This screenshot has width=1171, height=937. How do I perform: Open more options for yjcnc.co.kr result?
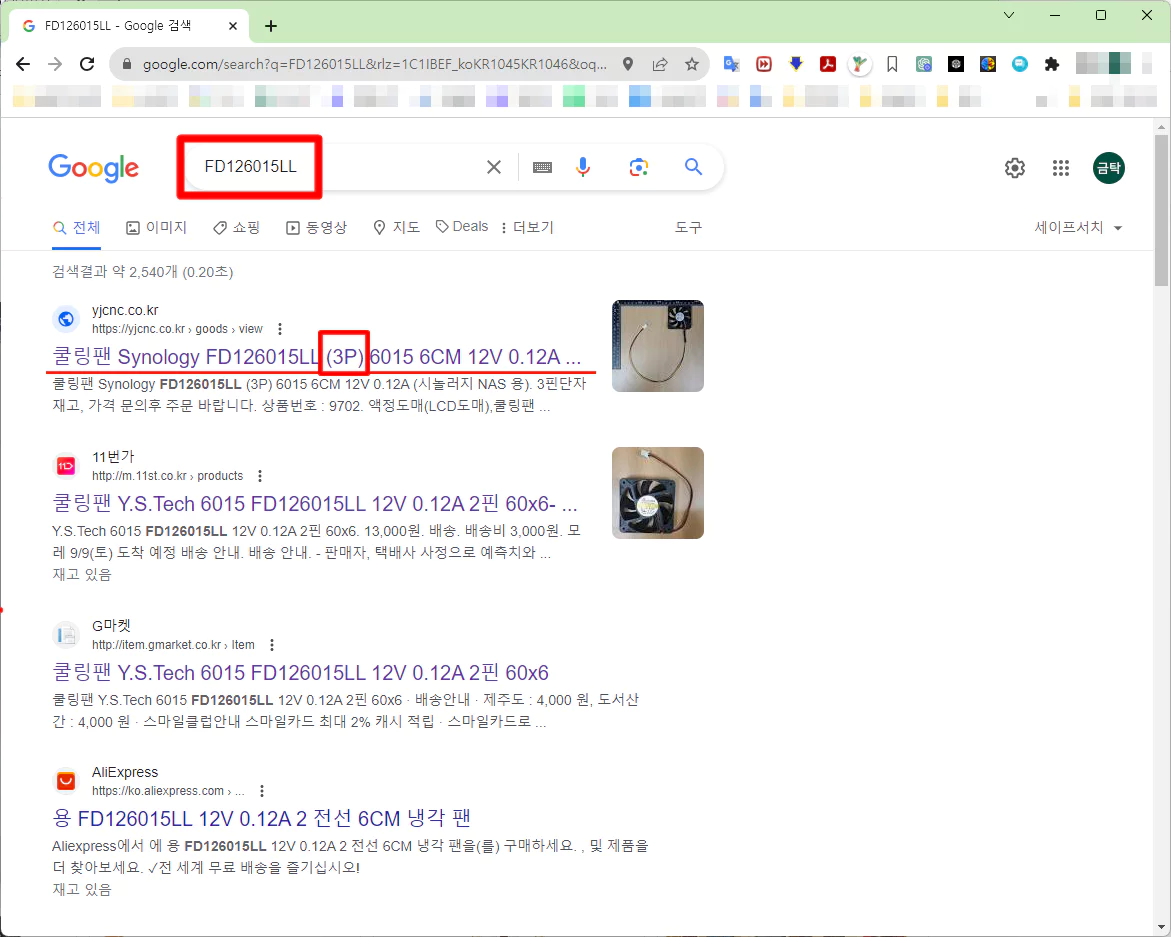click(280, 329)
